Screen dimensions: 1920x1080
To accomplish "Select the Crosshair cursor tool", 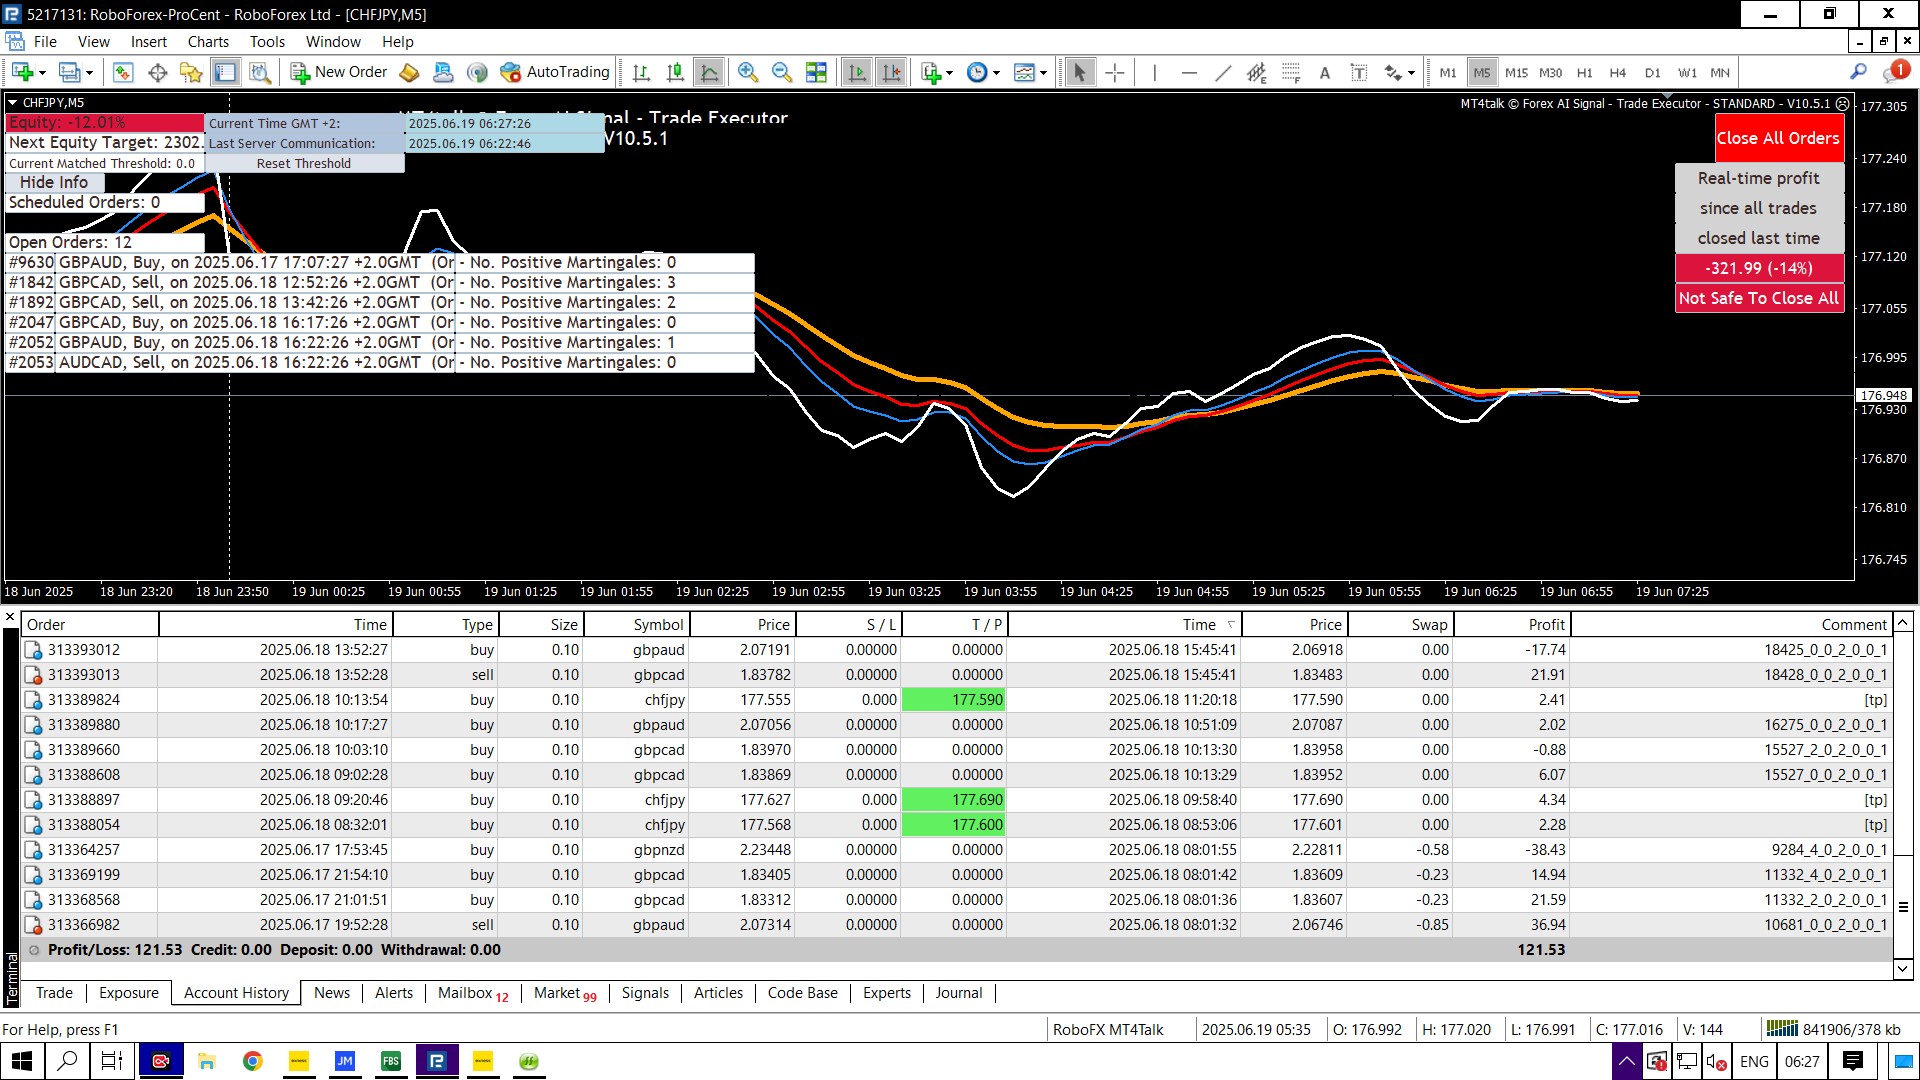I will pyautogui.click(x=1115, y=72).
